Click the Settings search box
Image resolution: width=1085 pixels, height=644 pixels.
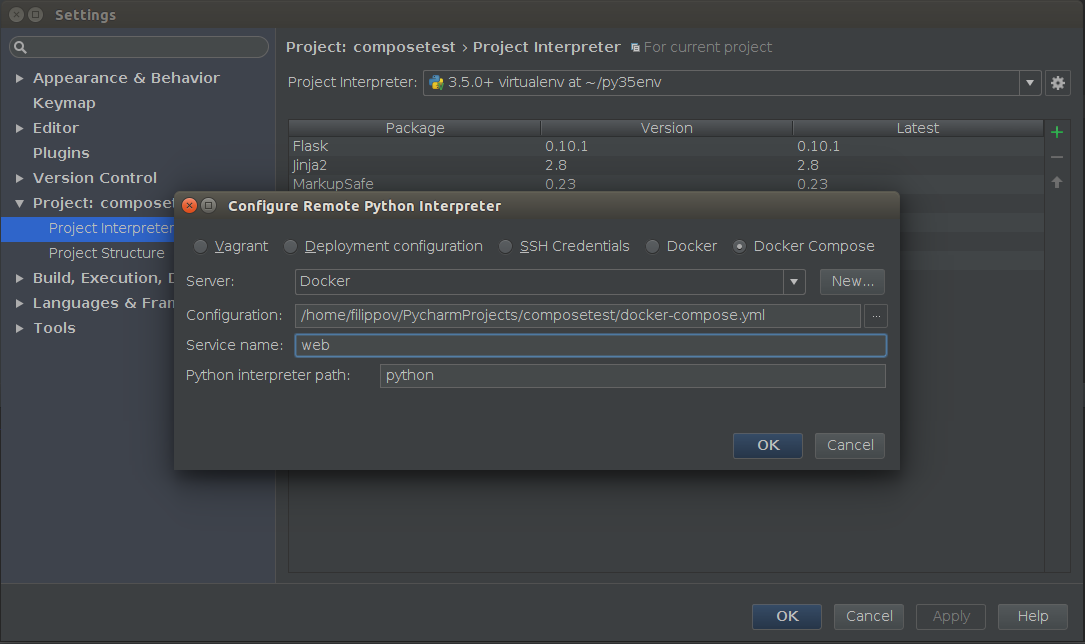(138, 47)
